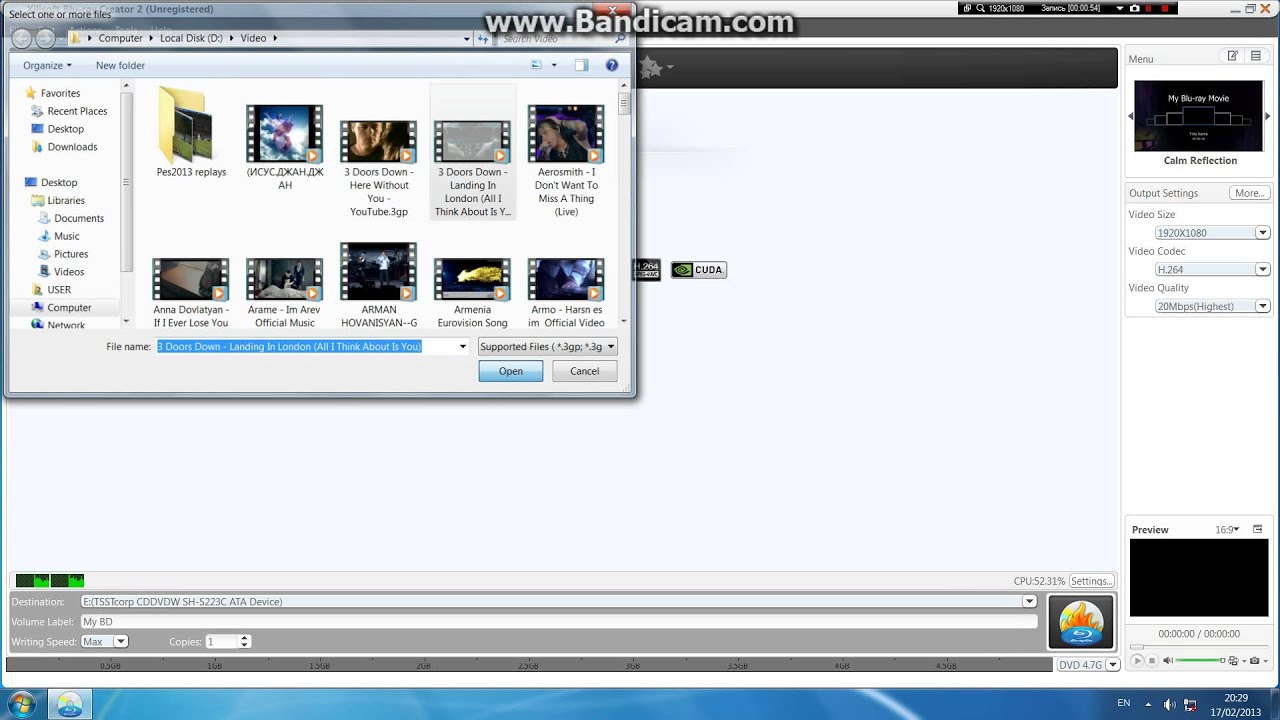This screenshot has width=1280, height=720.
Task: Click the Search Video box
Action: click(557, 39)
